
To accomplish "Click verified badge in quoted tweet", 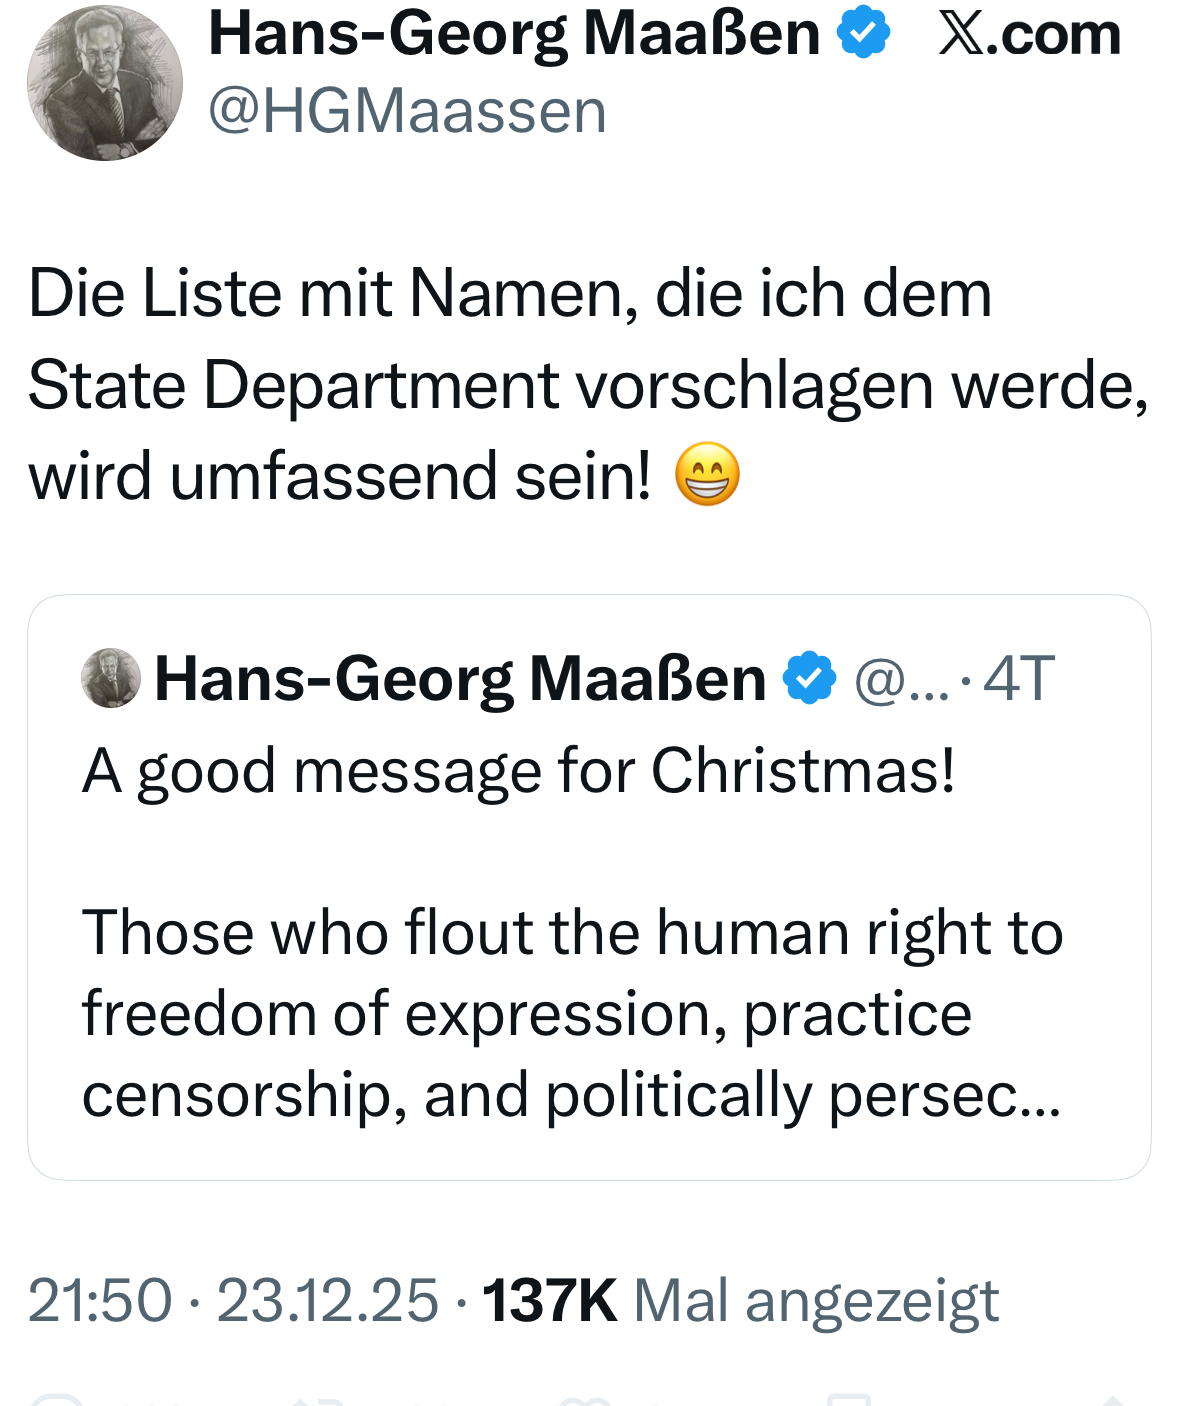I will pos(808,678).
